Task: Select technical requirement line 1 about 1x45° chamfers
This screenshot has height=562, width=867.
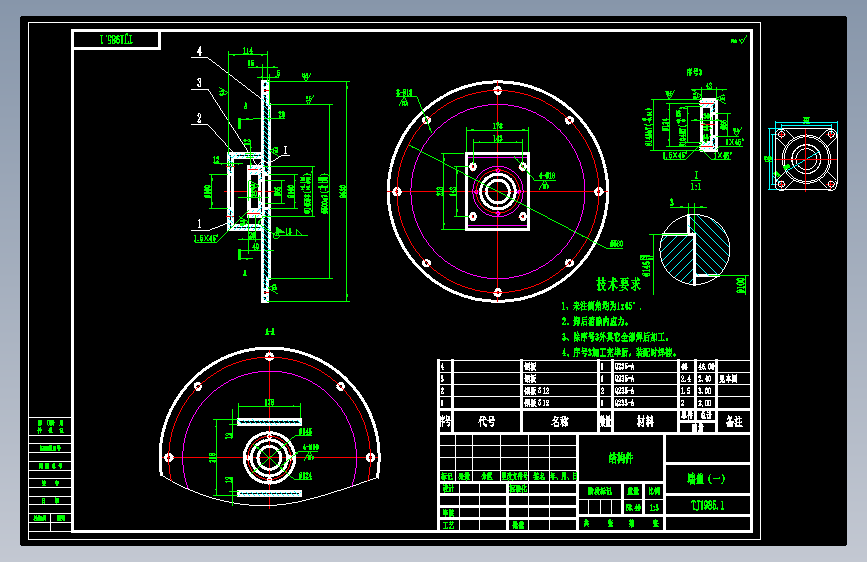Action: pyautogui.click(x=602, y=306)
